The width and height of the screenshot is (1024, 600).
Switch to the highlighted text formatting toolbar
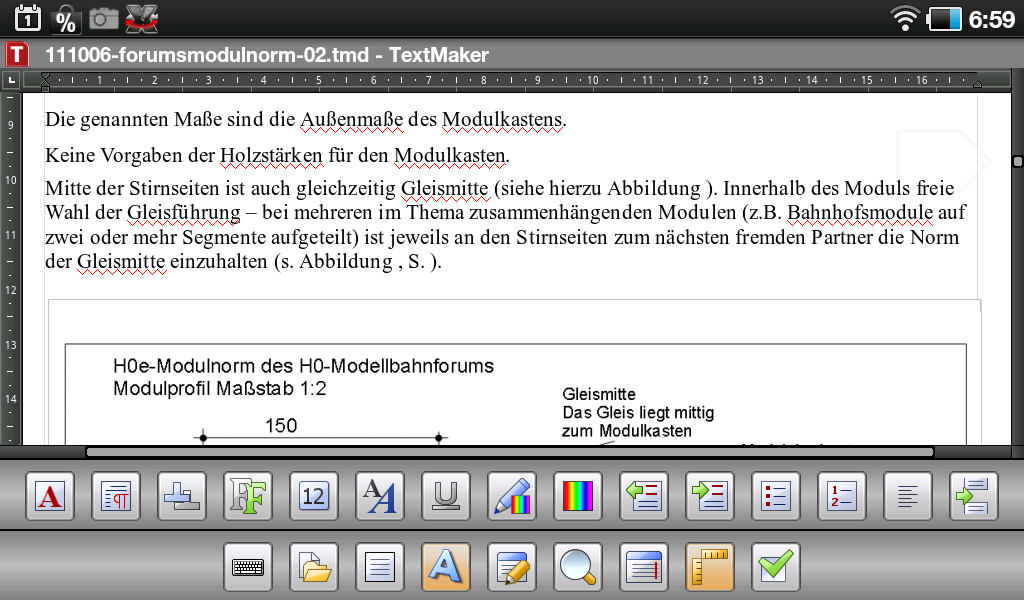point(446,568)
